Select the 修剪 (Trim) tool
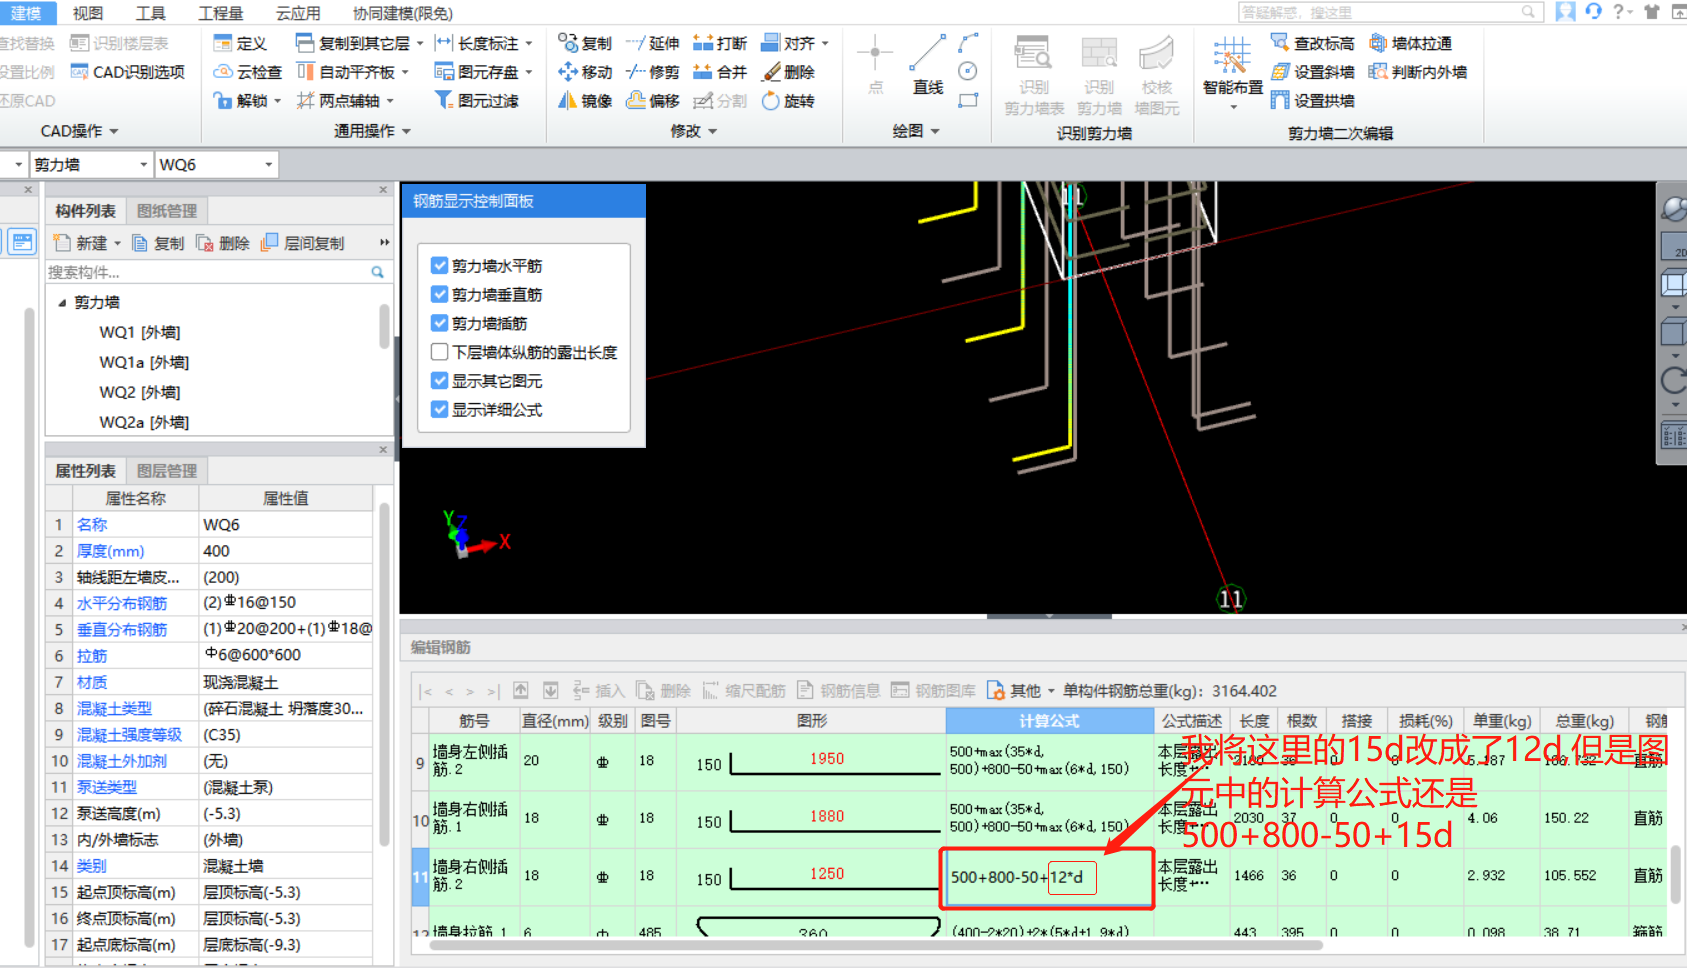 click(652, 72)
